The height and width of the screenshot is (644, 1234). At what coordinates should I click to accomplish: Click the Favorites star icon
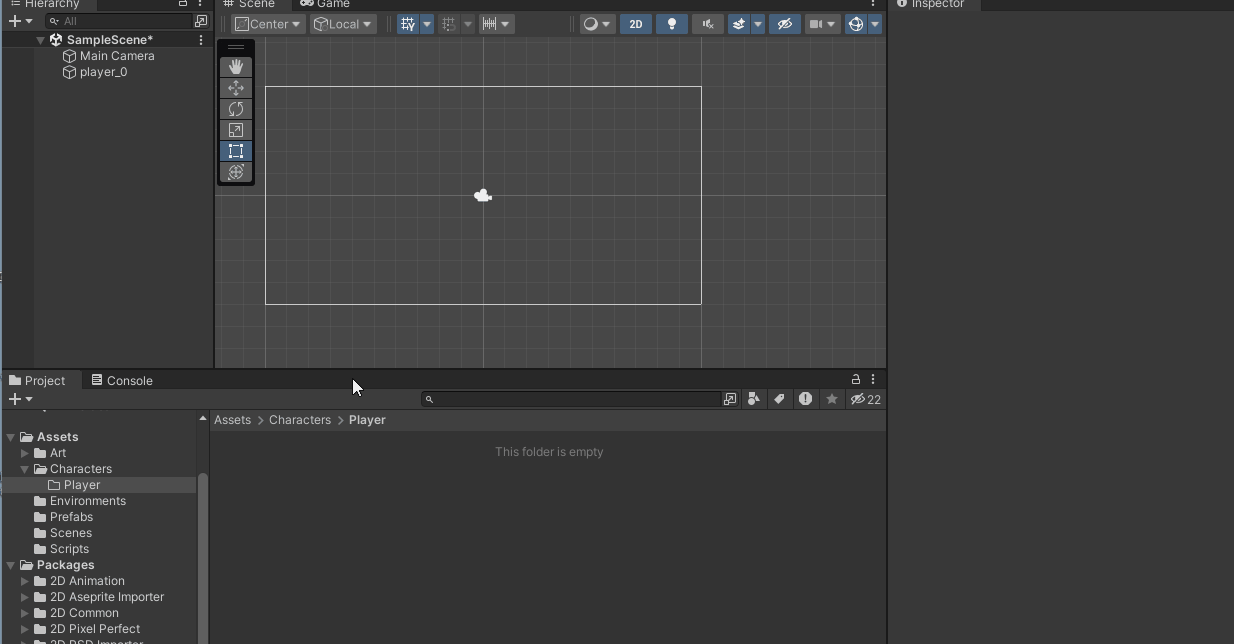(x=831, y=399)
